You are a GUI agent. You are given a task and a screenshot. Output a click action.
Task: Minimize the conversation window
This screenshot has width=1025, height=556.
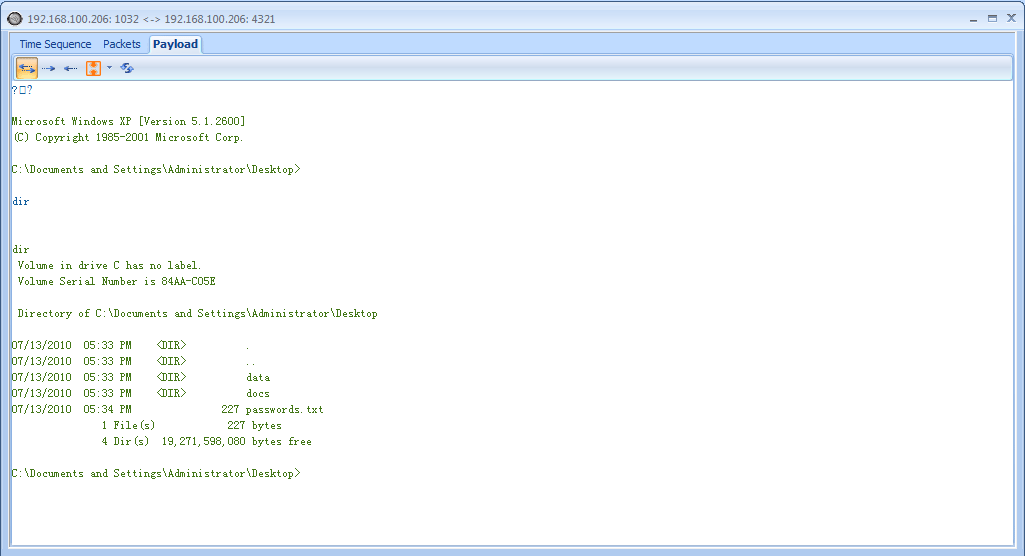[x=973, y=19]
